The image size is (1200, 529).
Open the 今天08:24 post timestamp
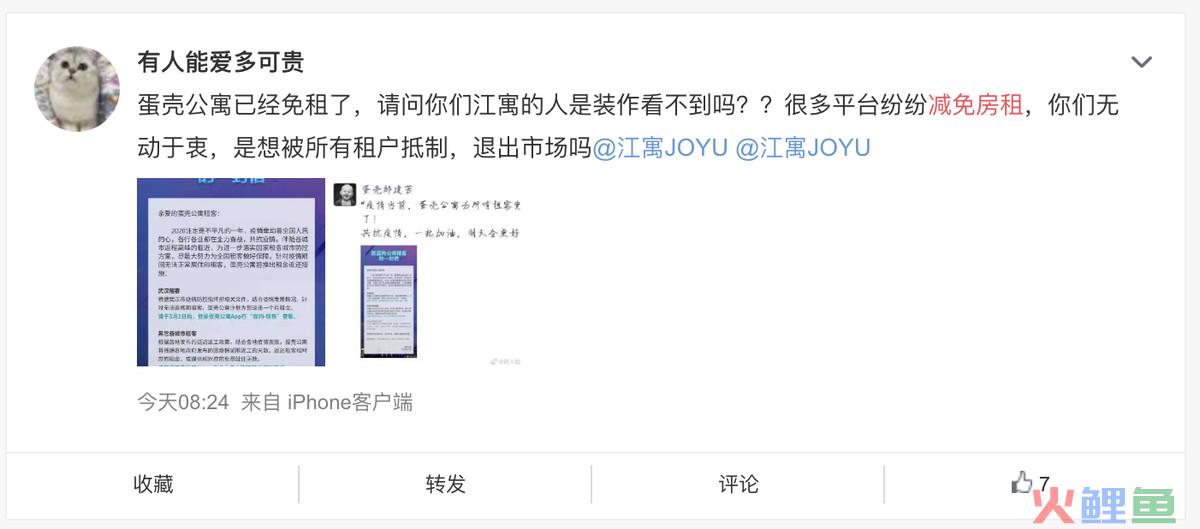[x=183, y=402]
